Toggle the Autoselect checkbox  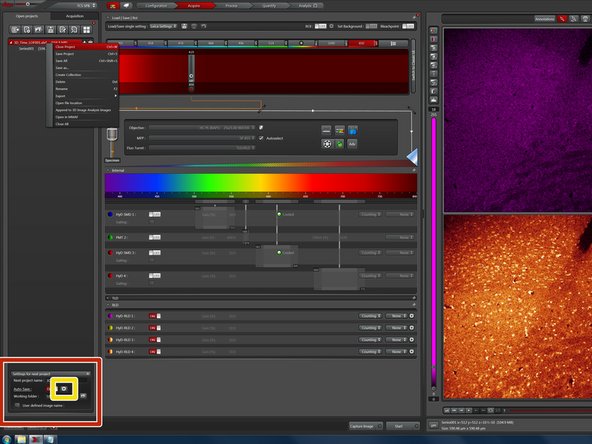tap(261, 138)
